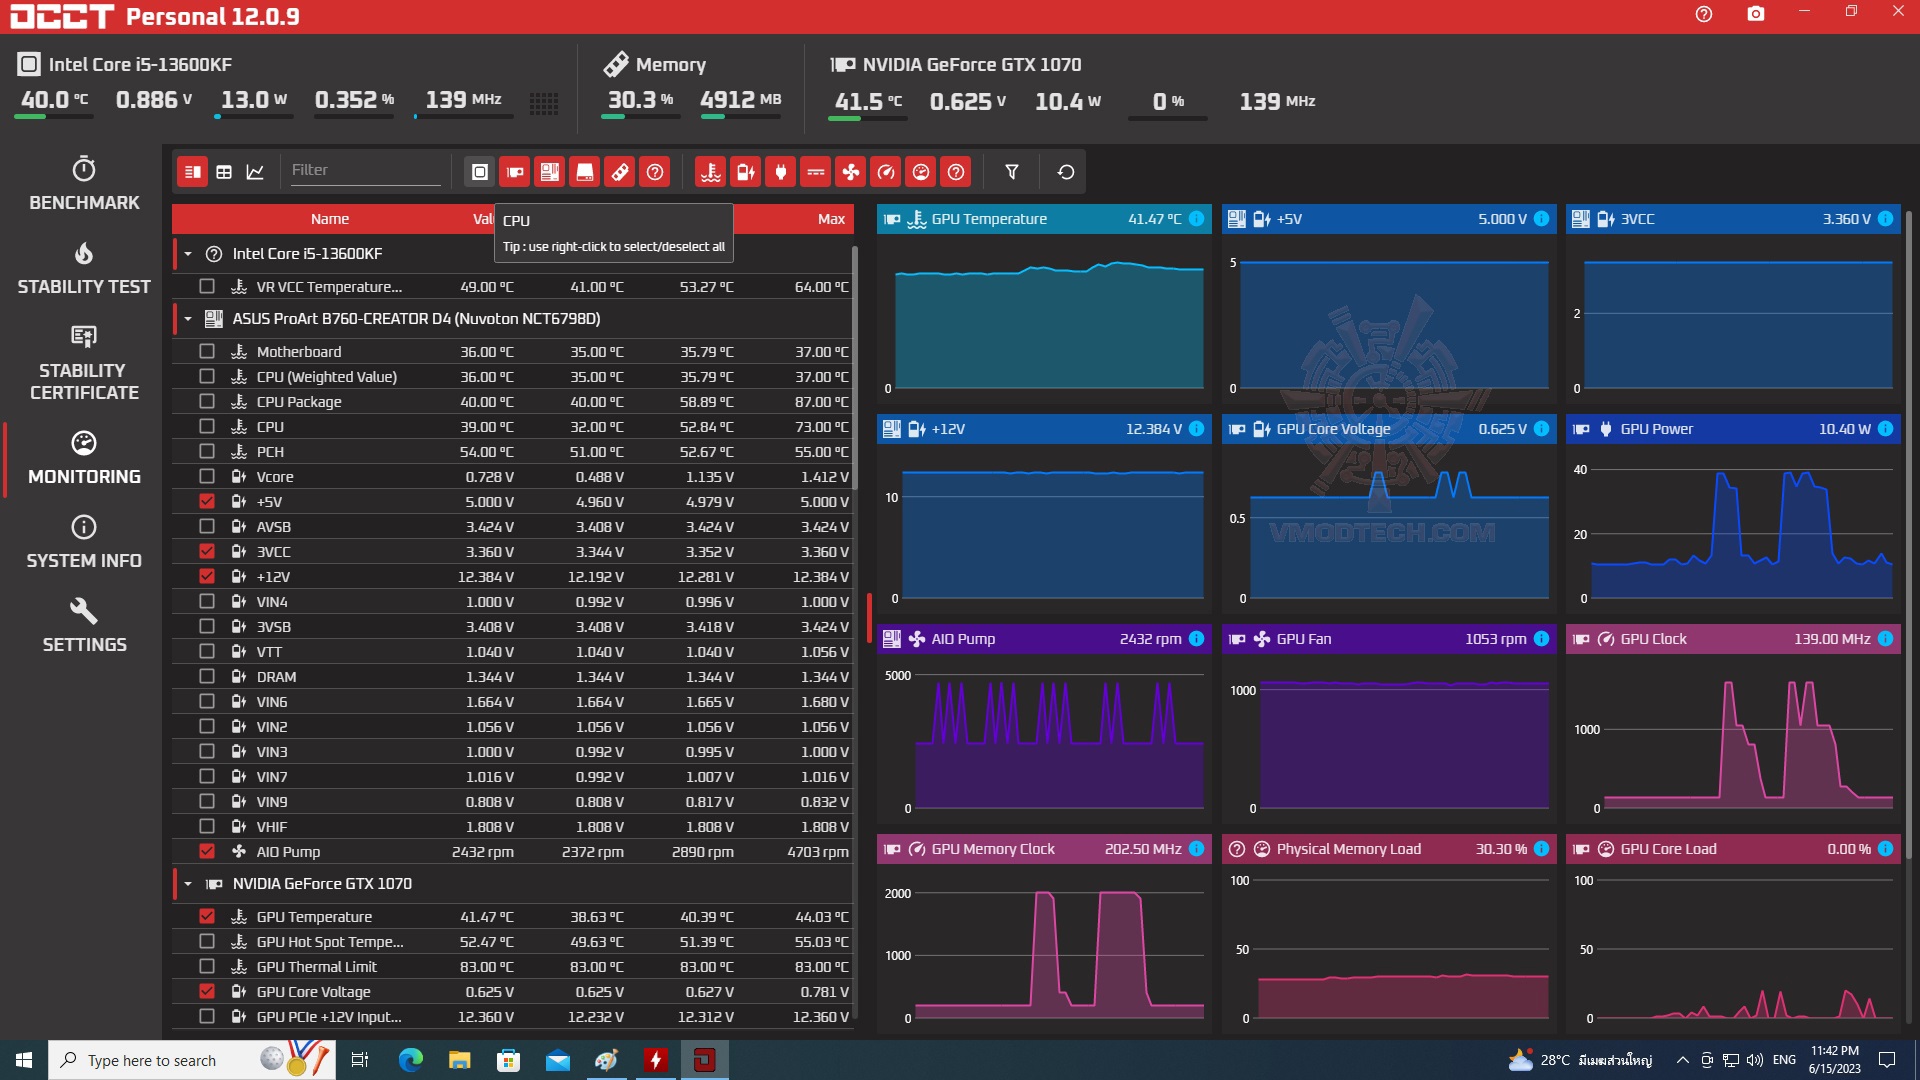Screen dimensions: 1920x1080
Task: Click the info icon on GPU Temperature graph
Action: point(1196,219)
